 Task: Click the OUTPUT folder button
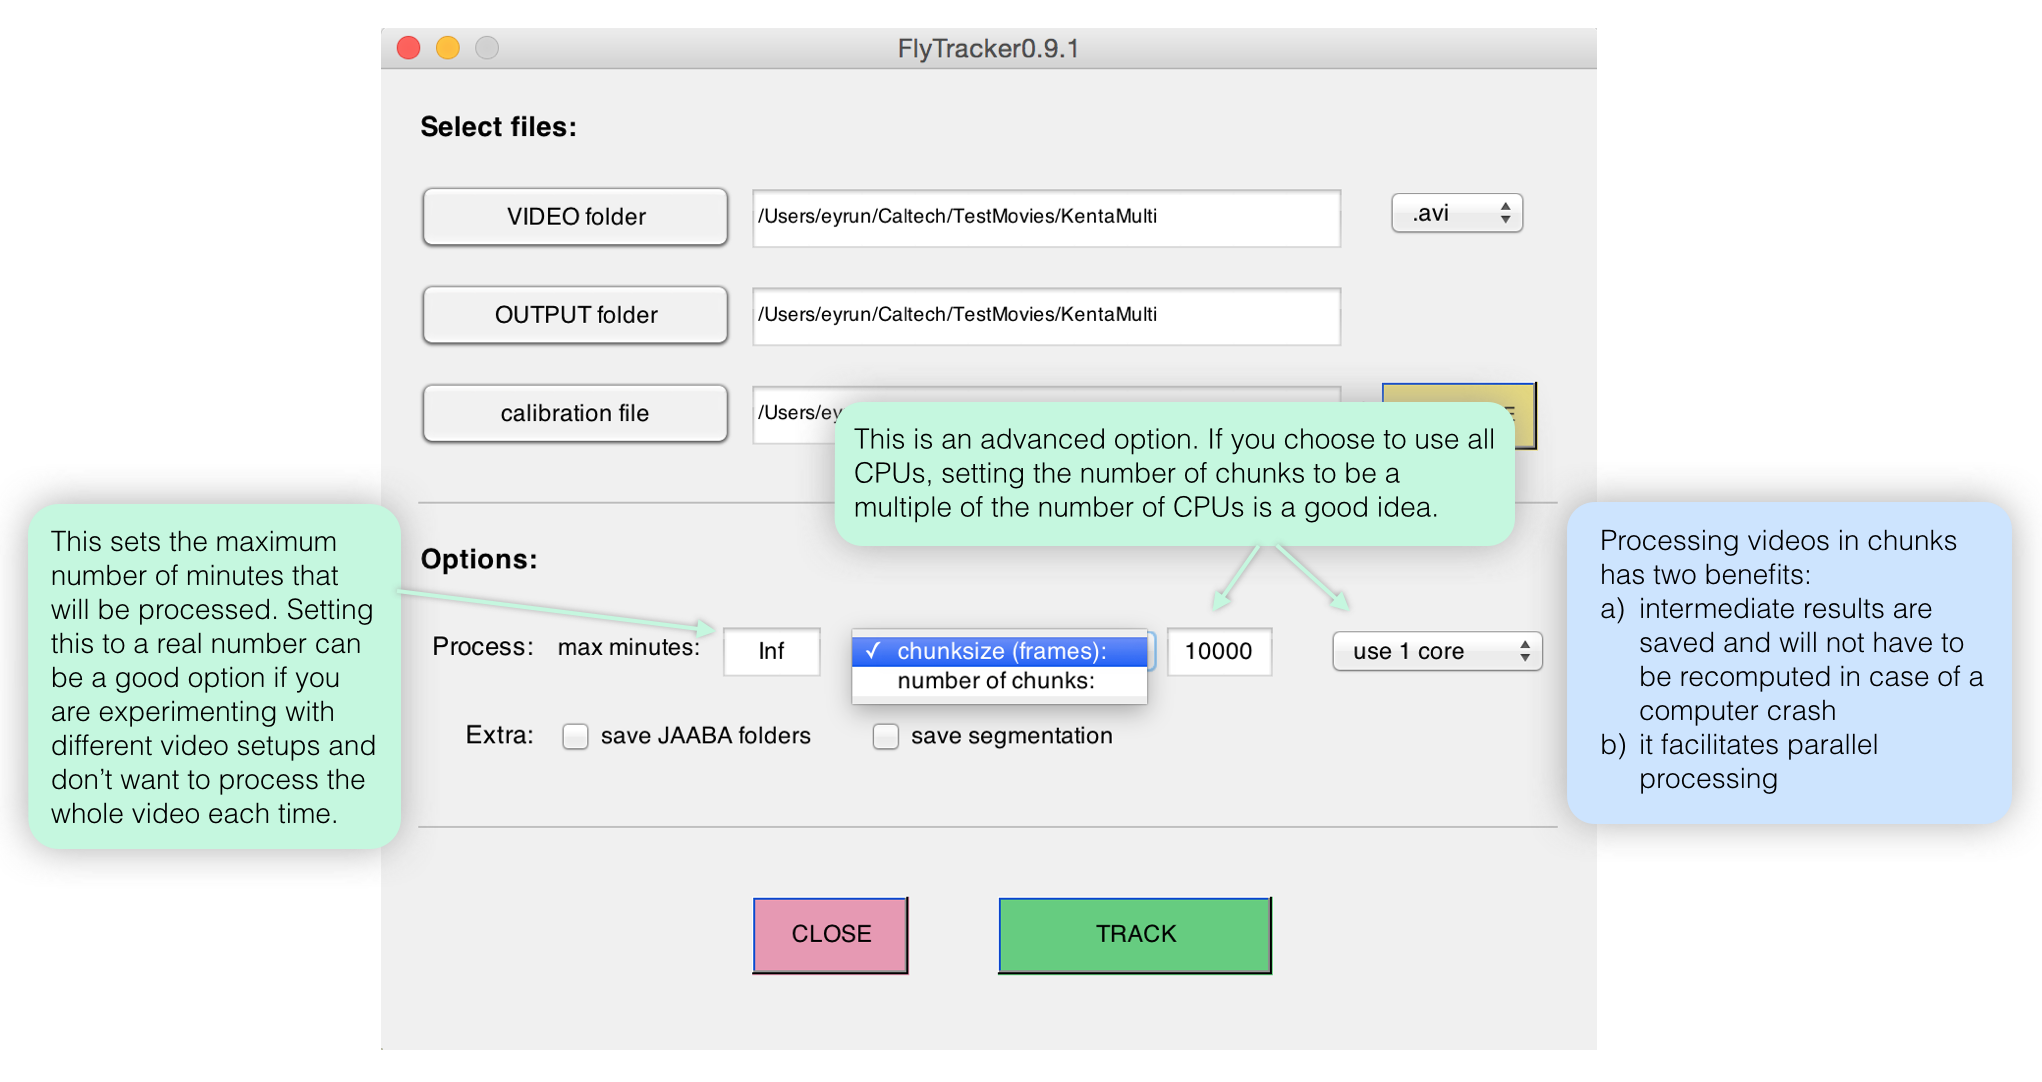575,316
